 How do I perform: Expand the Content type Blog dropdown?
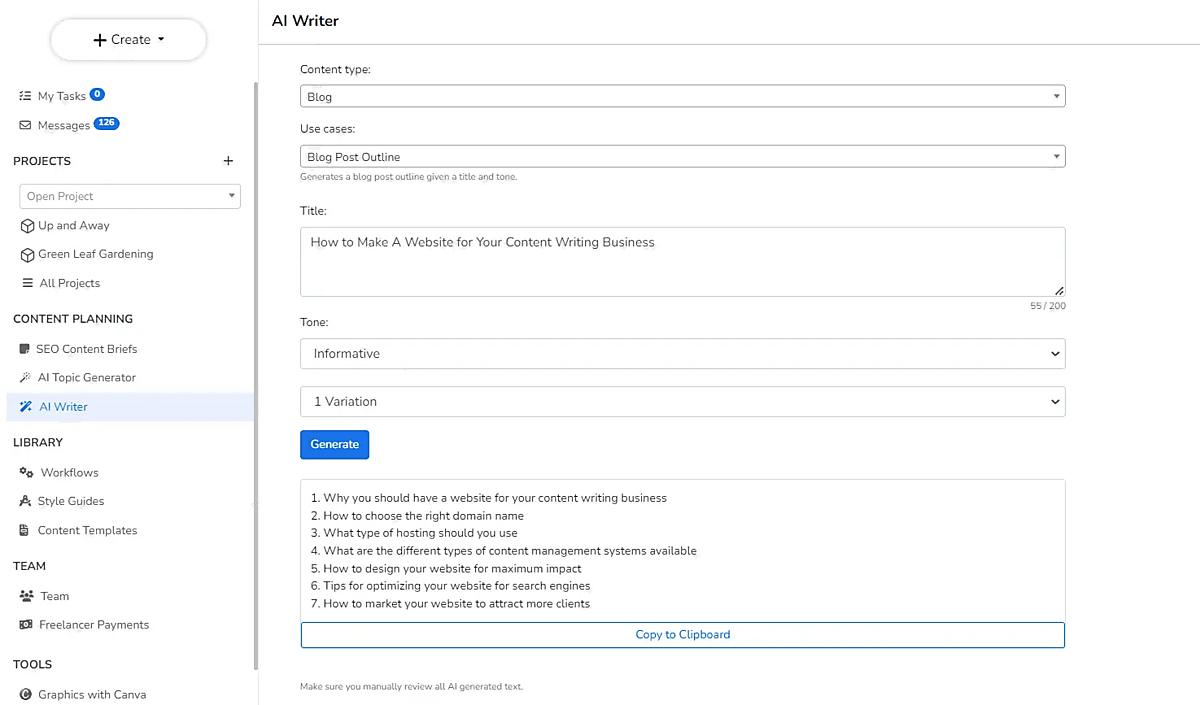tap(682, 97)
